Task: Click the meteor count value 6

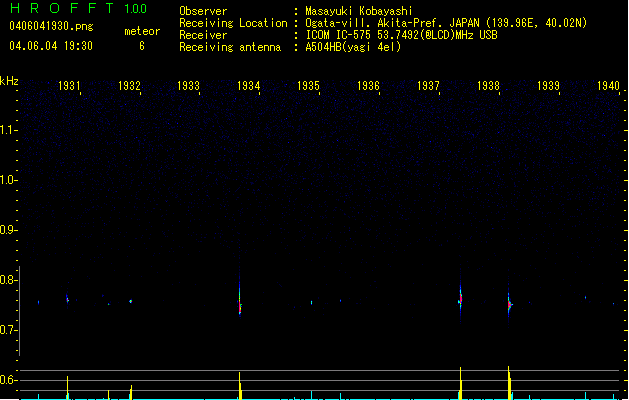Action: 142,46
